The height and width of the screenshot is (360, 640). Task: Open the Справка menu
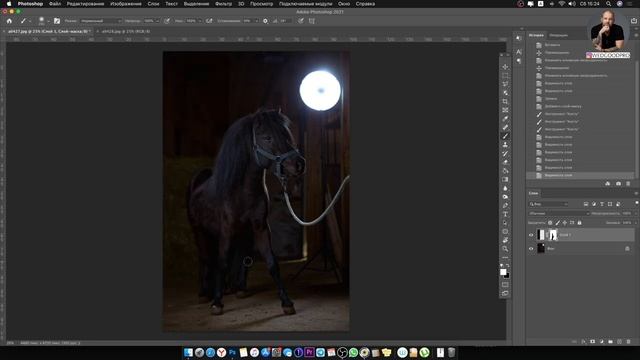pos(365,4)
